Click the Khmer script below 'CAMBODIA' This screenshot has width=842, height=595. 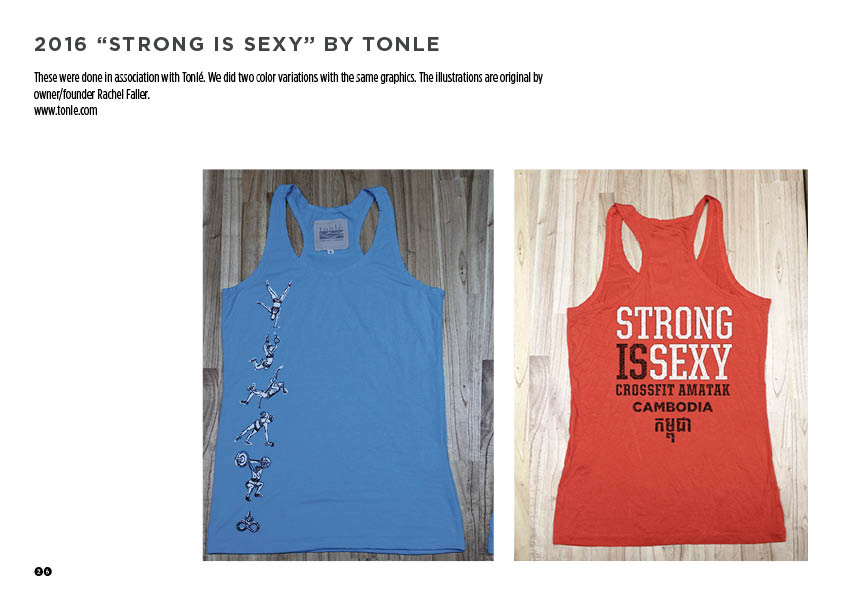[672, 428]
